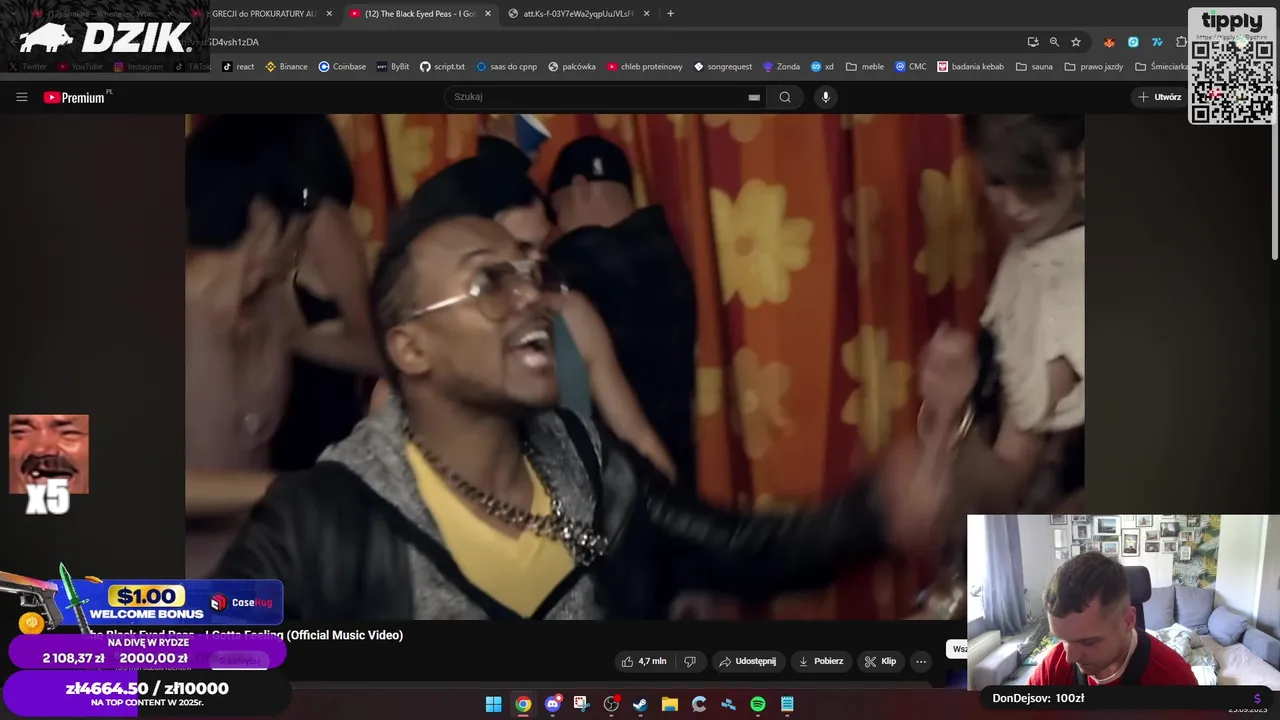Open the Binance bookmark
The height and width of the screenshot is (720, 1280).
[x=286, y=67]
